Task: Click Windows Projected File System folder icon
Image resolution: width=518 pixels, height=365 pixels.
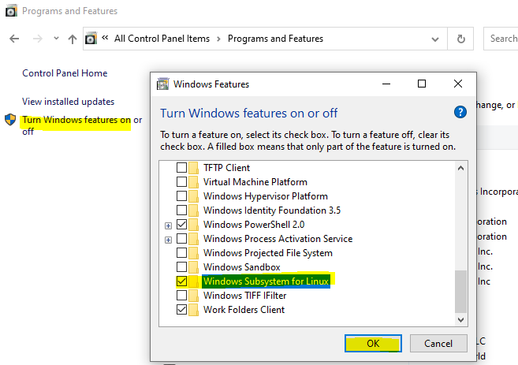Action: (x=193, y=253)
